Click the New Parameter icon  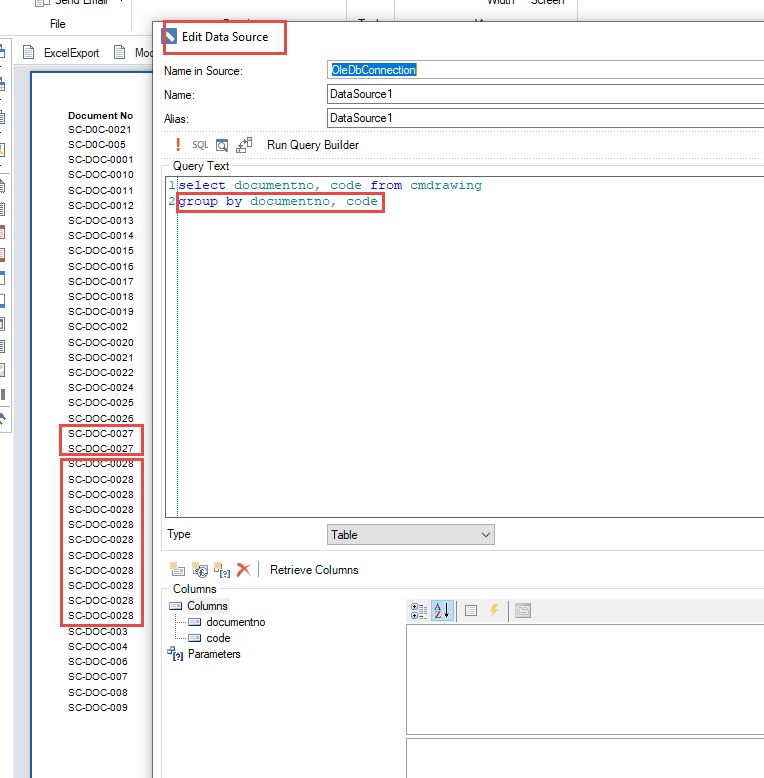[222, 570]
